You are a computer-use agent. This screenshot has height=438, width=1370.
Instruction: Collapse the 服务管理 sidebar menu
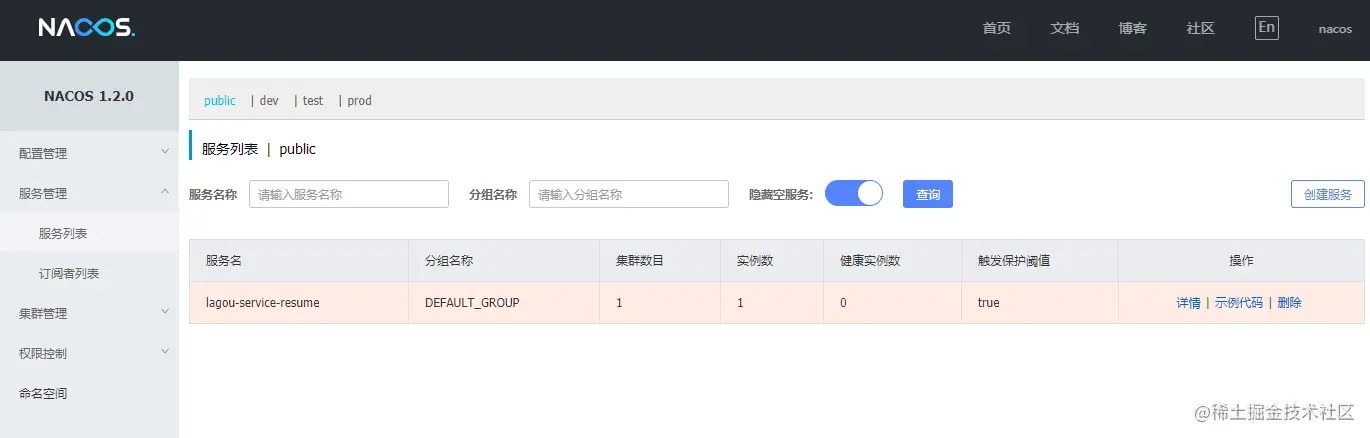[x=89, y=193]
